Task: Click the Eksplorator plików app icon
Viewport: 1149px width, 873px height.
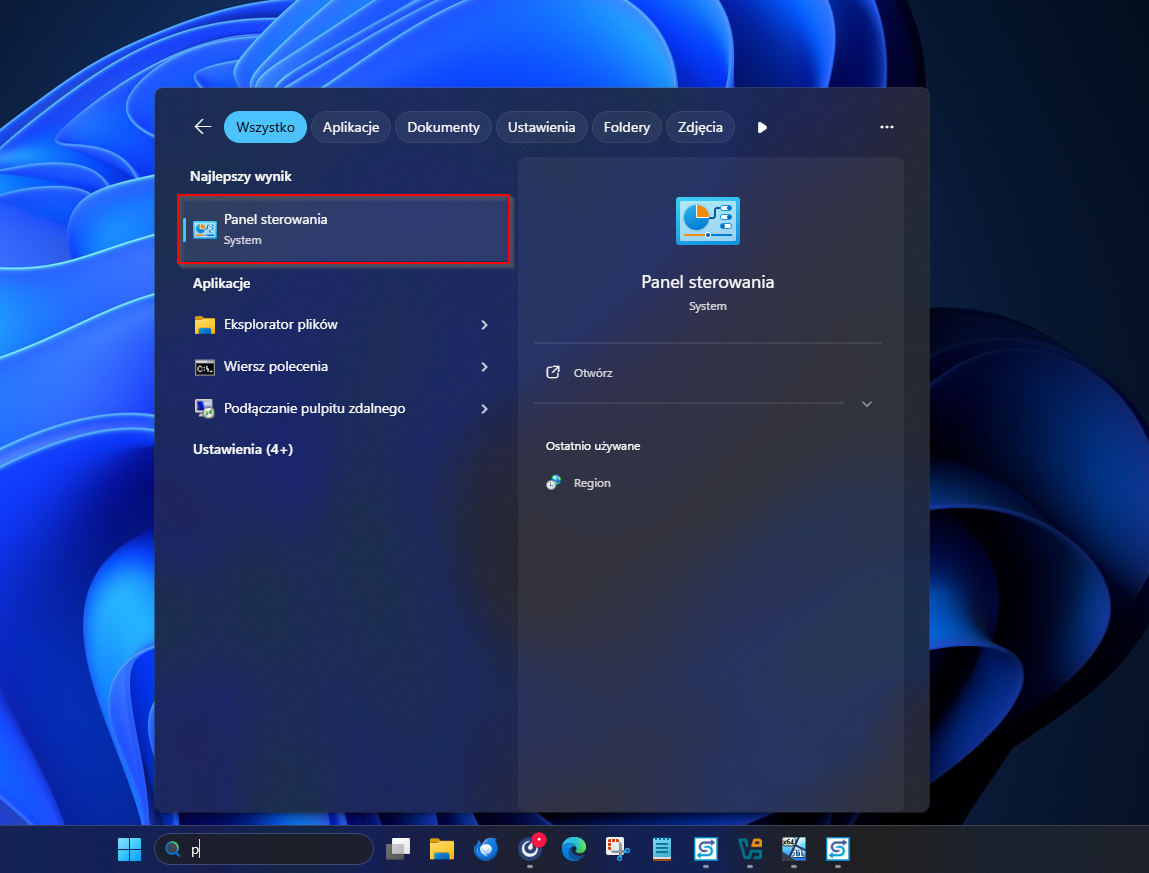Action: point(205,325)
